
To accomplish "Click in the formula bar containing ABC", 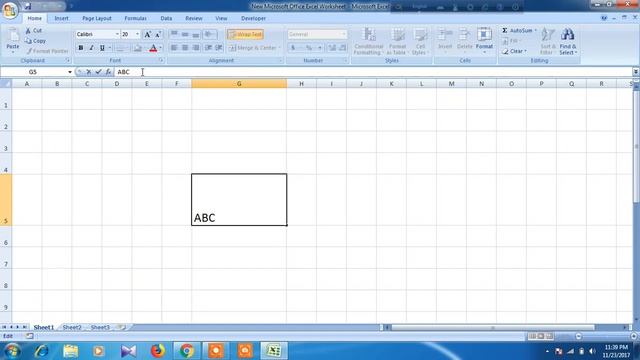I will coord(373,72).
